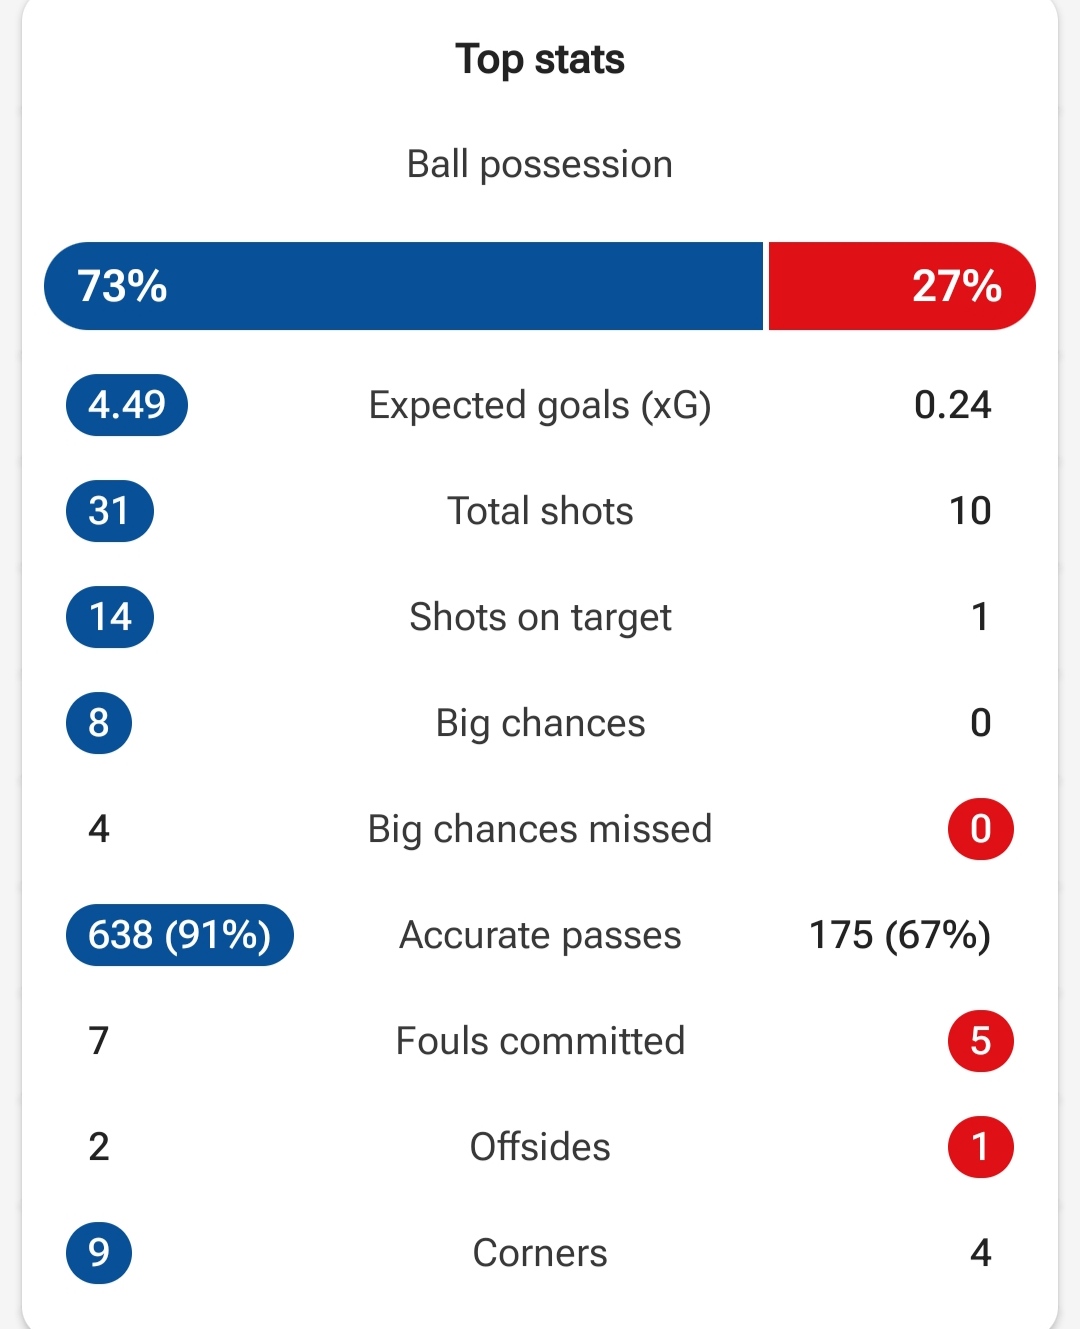Click the Ball possession label
This screenshot has height=1329, width=1080.
point(540,165)
